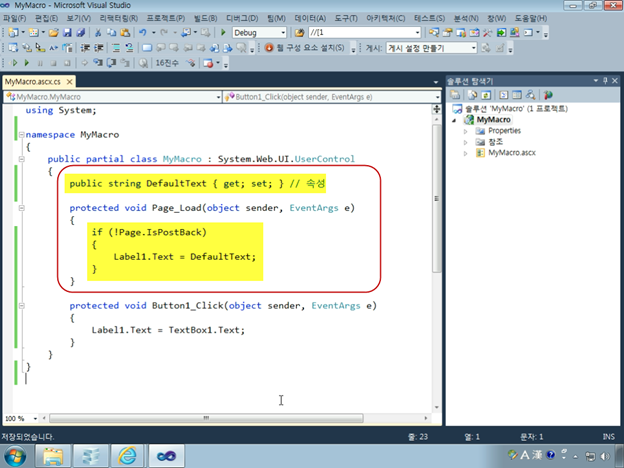Click the Command Window icon

coord(528,33)
